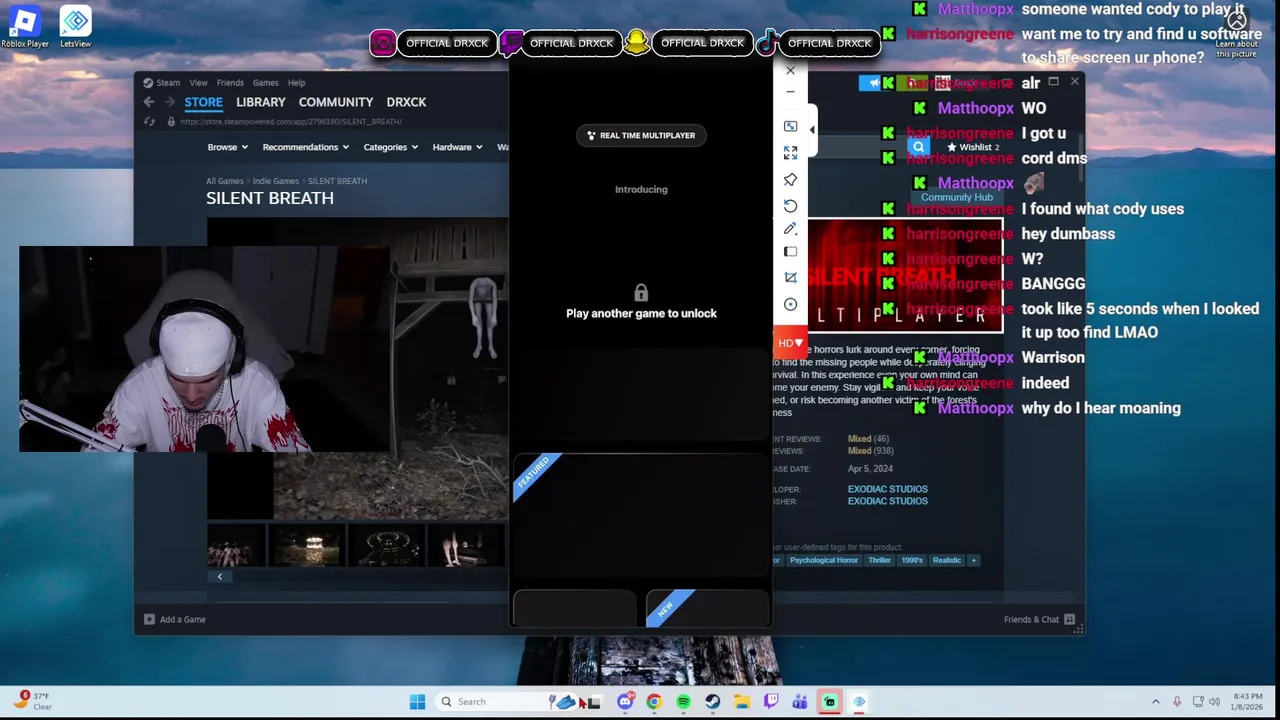The height and width of the screenshot is (720, 1280).
Task: Switch to the LIBRARY tab
Action: click(261, 102)
